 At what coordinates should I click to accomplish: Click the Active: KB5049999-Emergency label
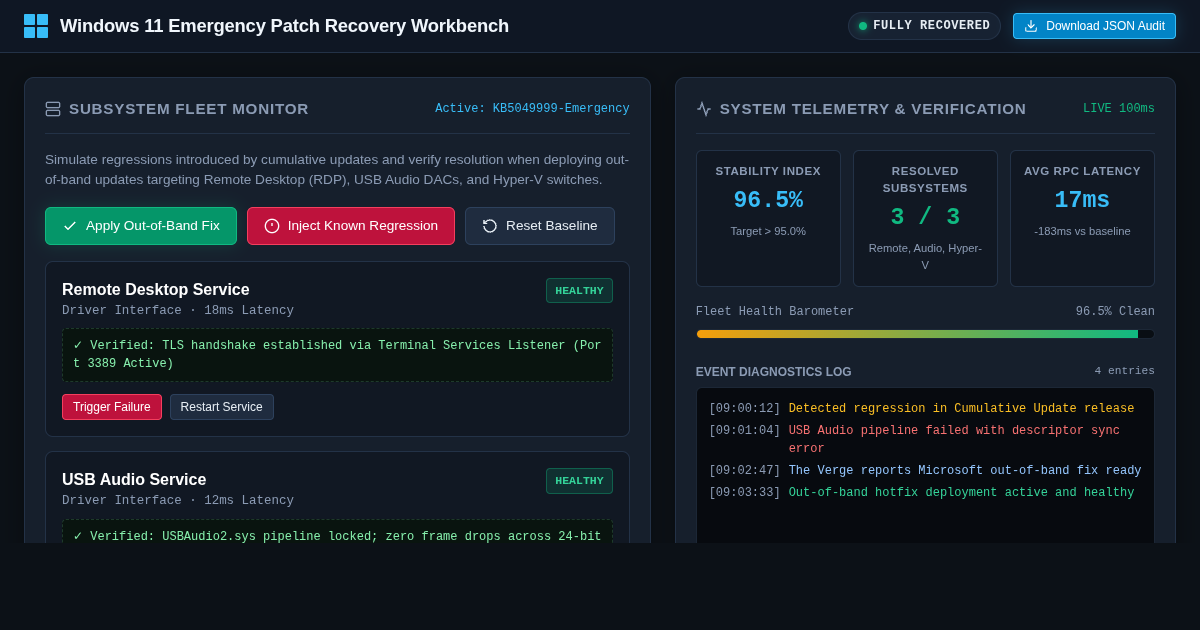[532, 109]
